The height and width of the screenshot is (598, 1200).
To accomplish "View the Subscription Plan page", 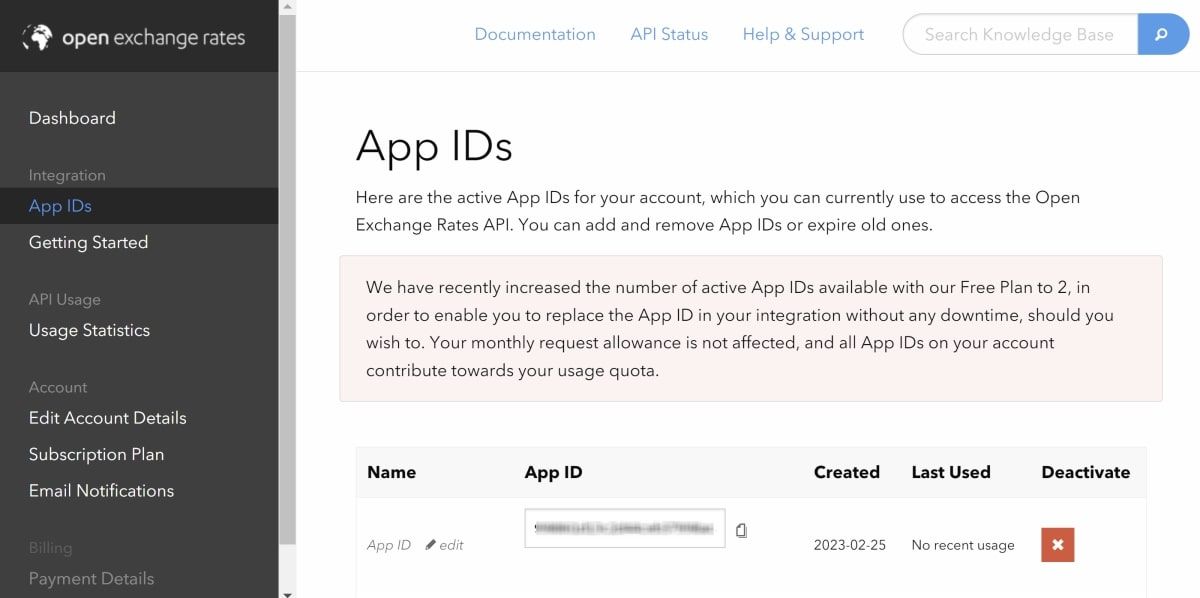I will click(x=96, y=454).
